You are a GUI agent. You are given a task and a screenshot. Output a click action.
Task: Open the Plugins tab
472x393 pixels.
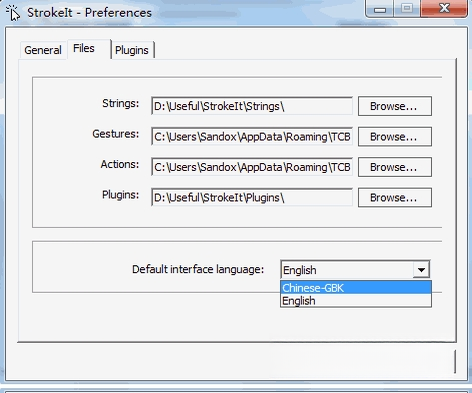132,50
